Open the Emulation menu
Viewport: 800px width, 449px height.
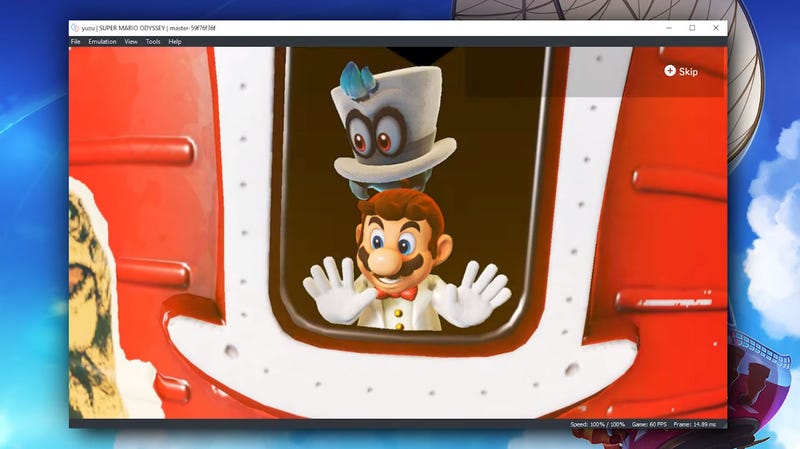tap(102, 42)
